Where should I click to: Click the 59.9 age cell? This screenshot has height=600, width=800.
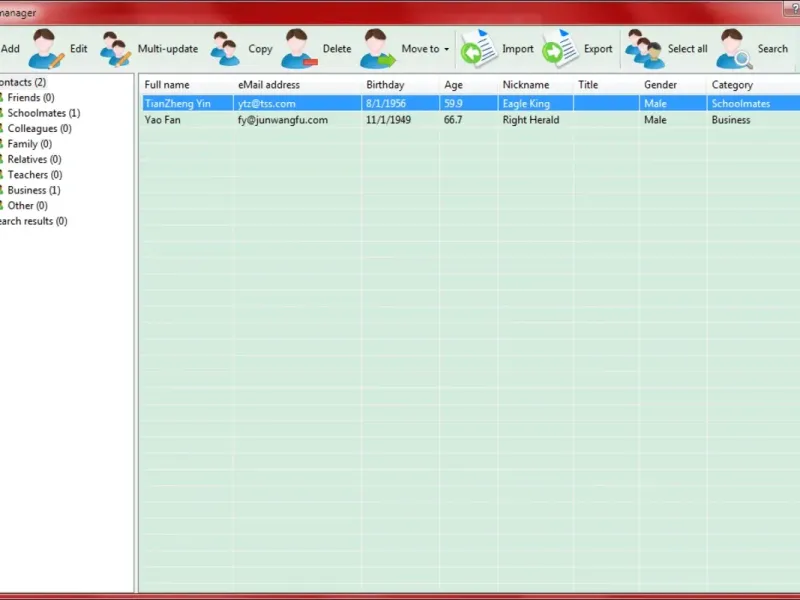453,104
